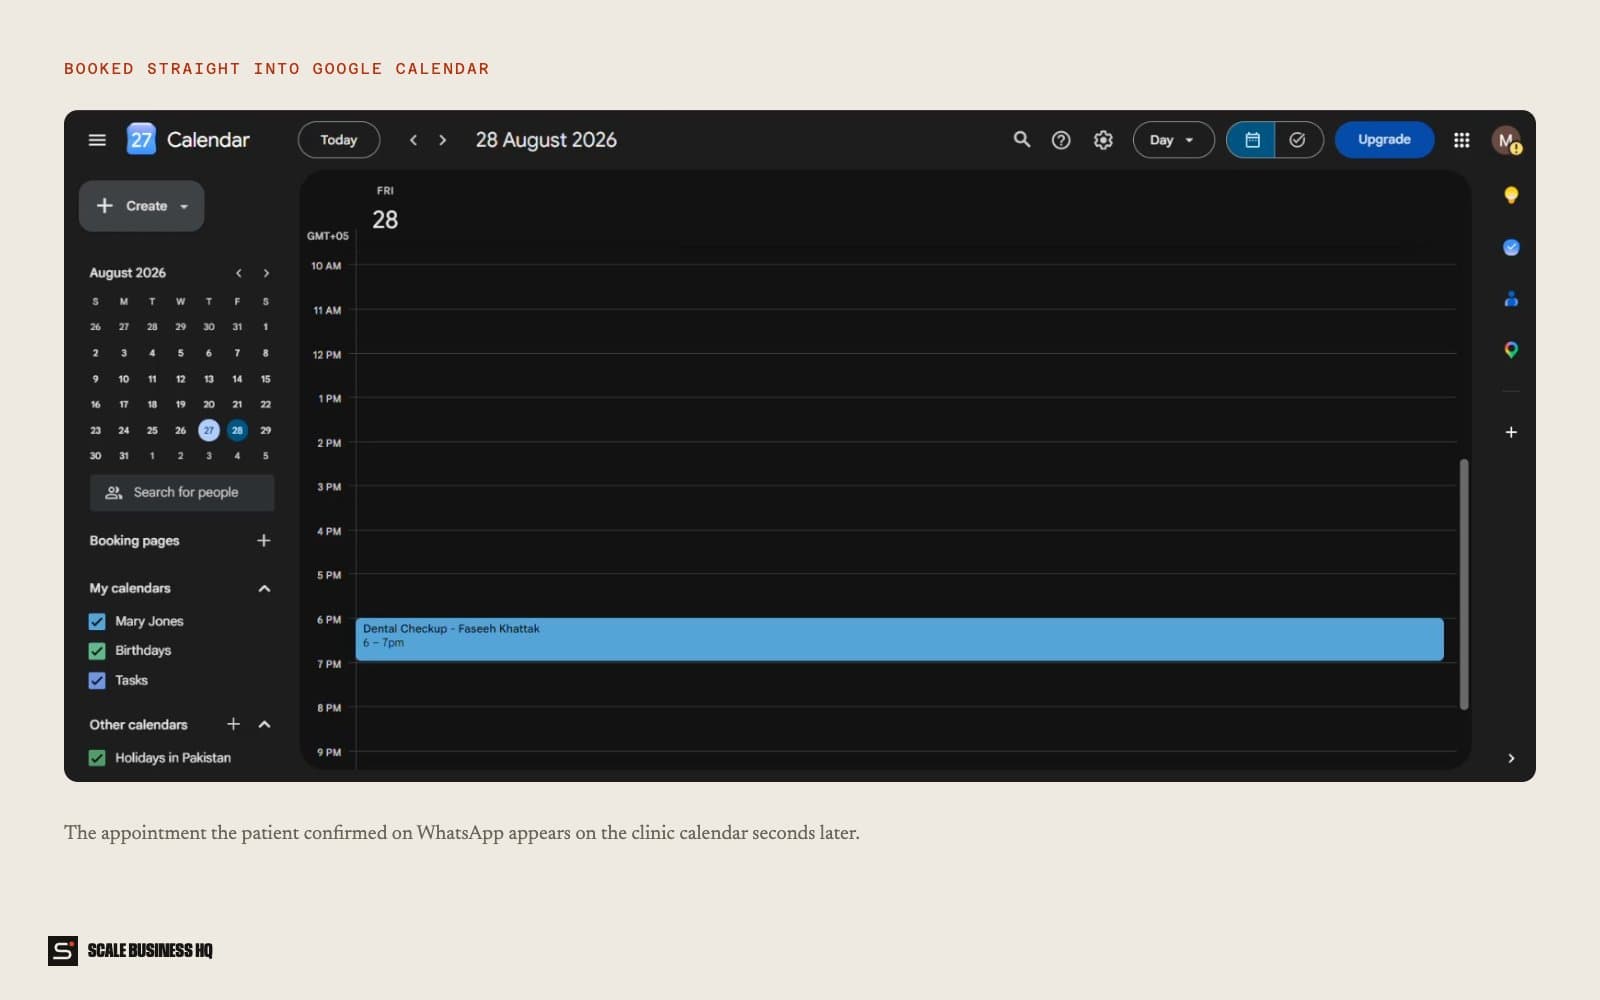Open the account profile avatar
Screen dimensions: 1600x1000
coord(1506,140)
